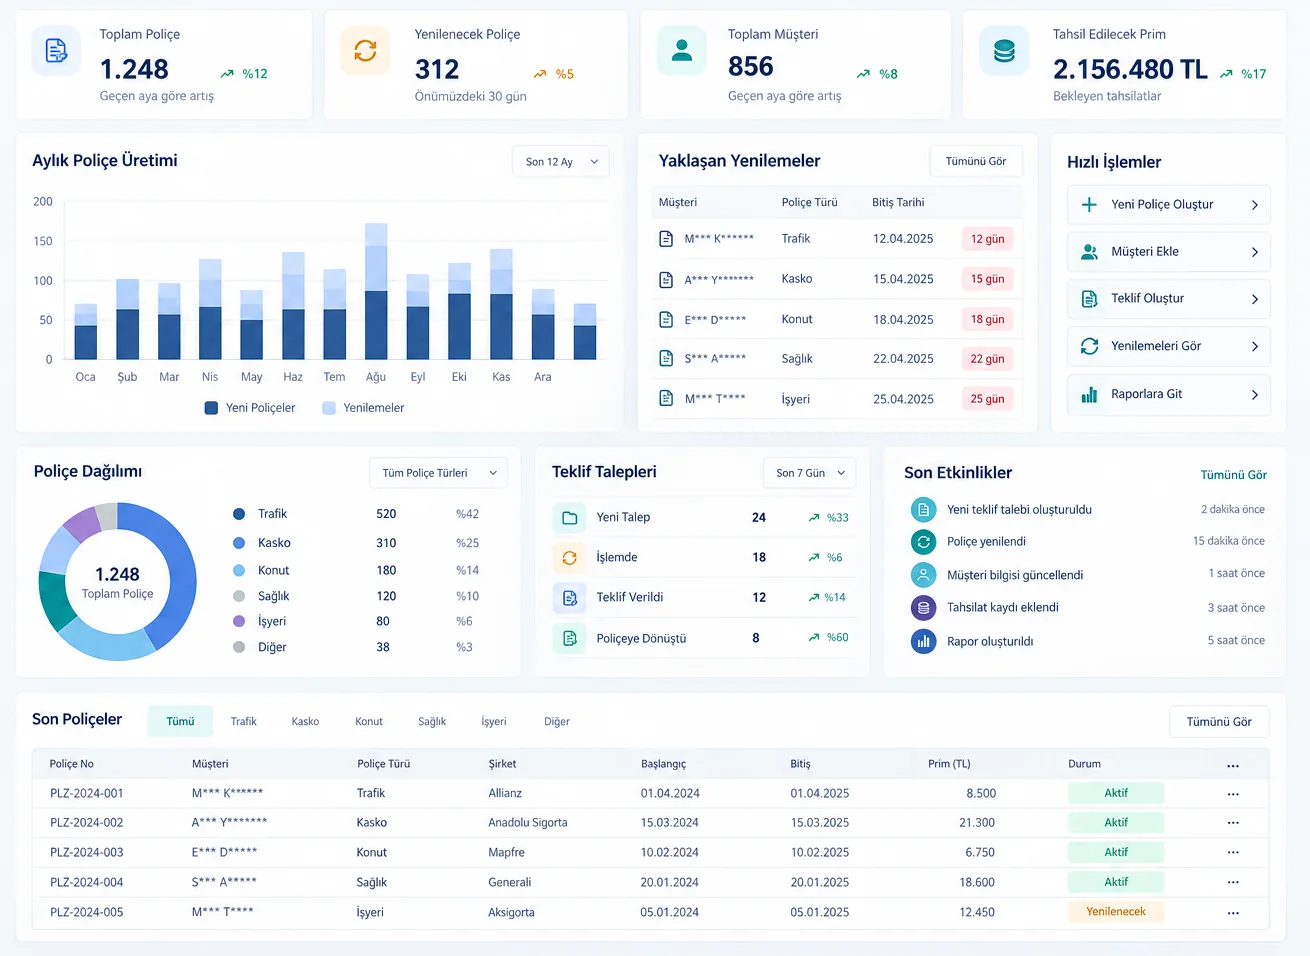Click the Poliçeye Dönüştü icon
The image size is (1310, 956).
point(569,638)
